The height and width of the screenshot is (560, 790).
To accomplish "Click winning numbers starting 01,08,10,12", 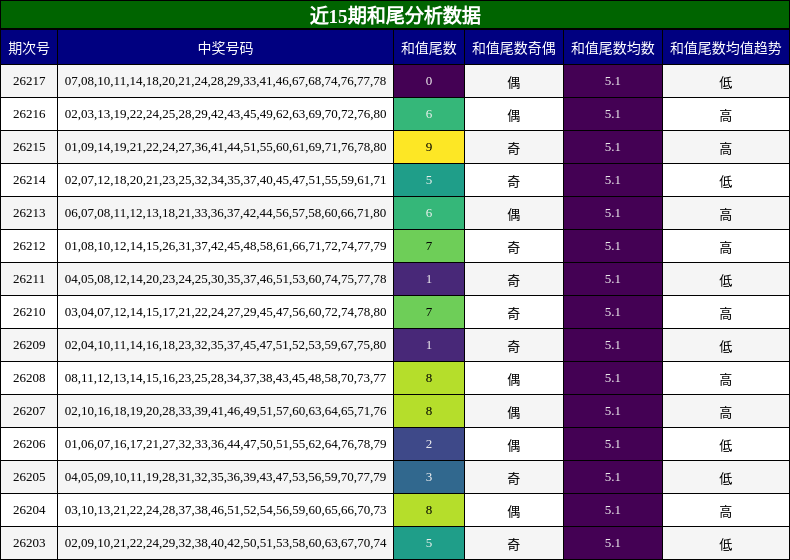I will click(225, 246).
